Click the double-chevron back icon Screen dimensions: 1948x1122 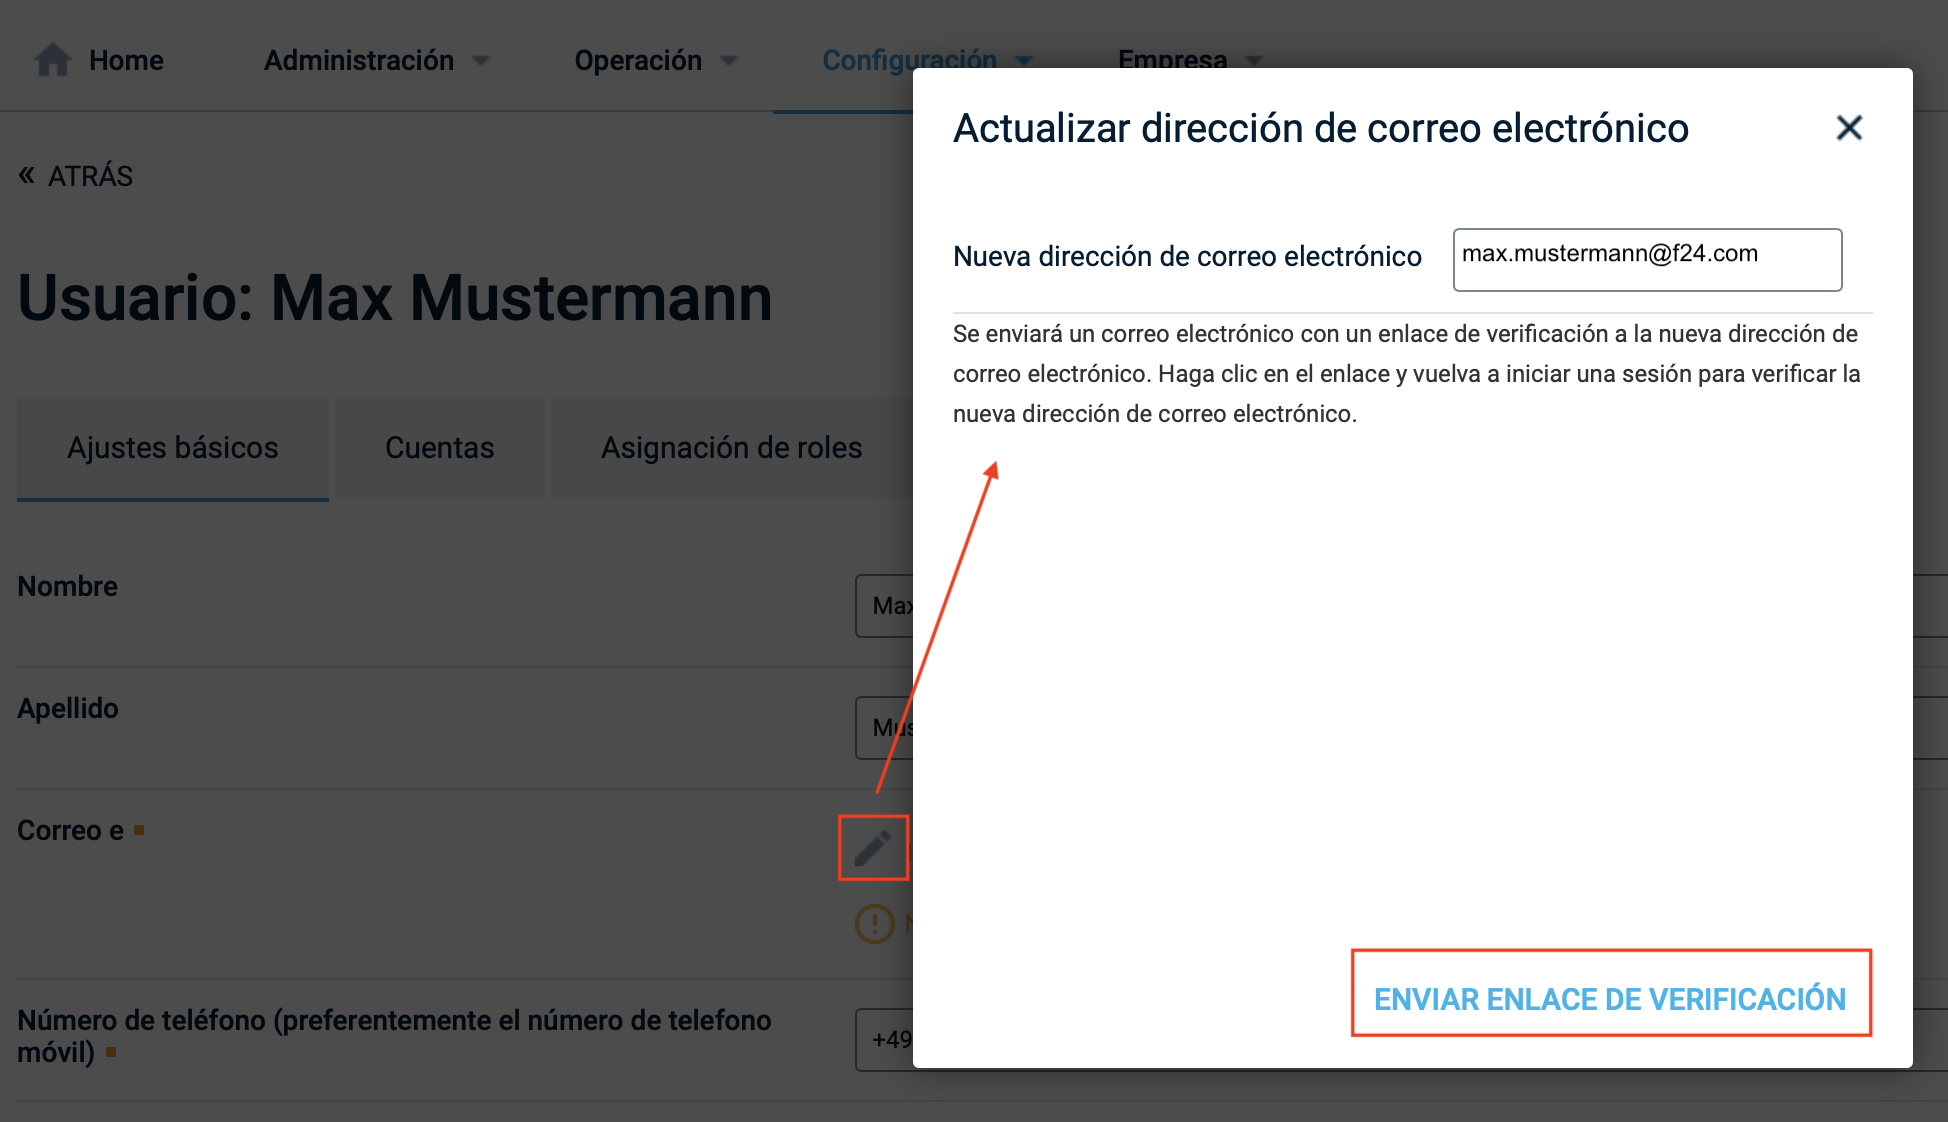point(27,176)
